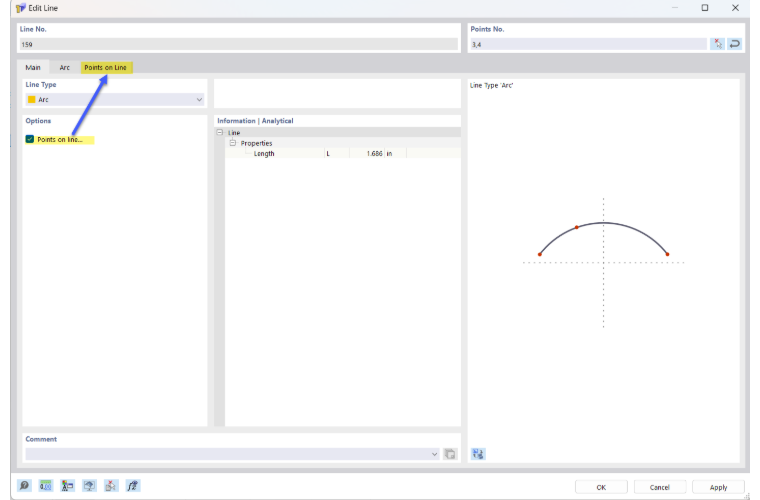Click the Apply button
This screenshot has width=760, height=500.
point(718,487)
